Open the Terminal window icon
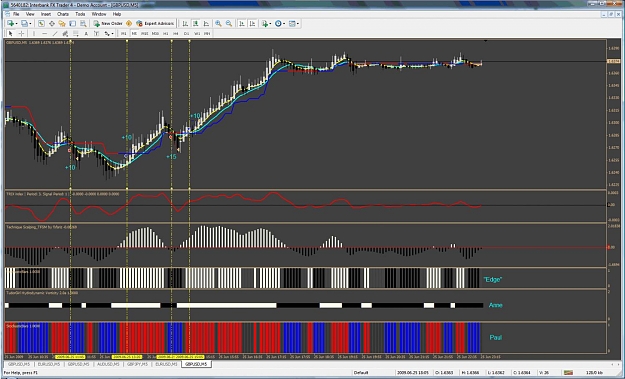This screenshot has height=379, width=625. [x=72, y=24]
